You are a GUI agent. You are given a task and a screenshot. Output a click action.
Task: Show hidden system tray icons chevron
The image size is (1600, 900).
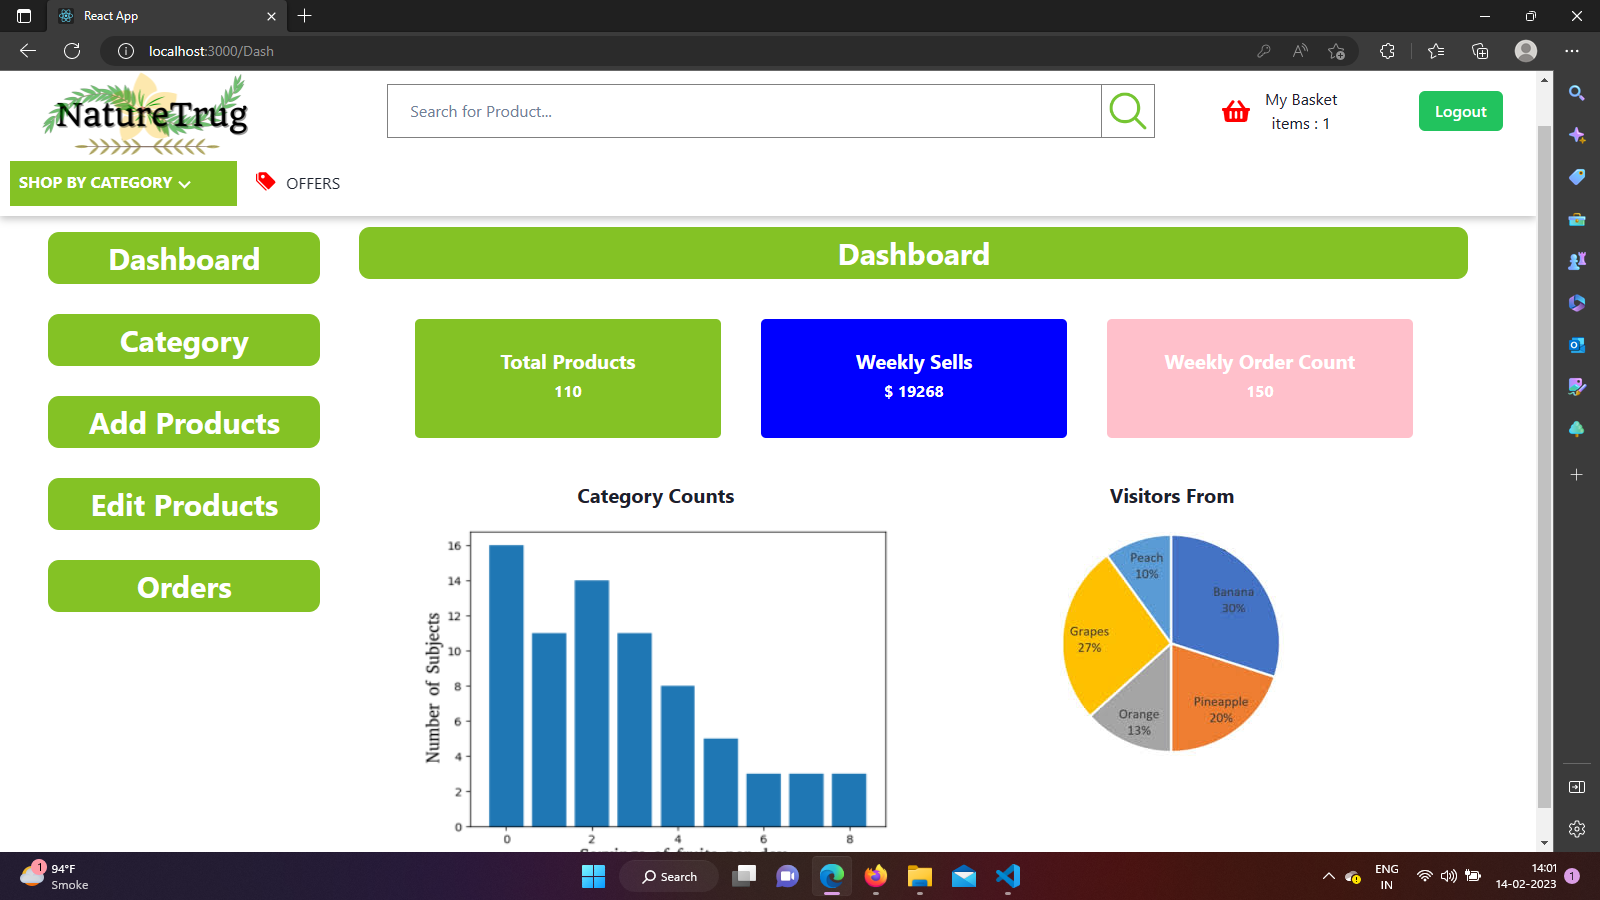point(1329,877)
